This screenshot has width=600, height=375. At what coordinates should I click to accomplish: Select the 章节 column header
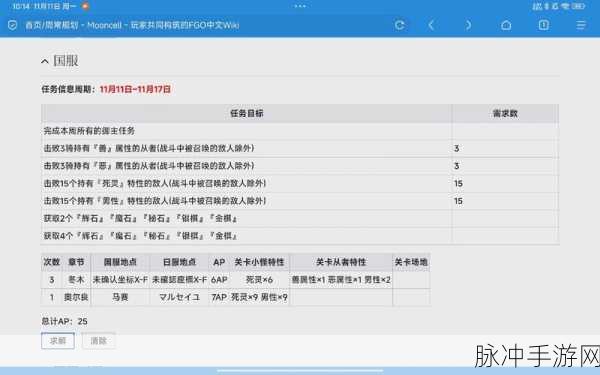click(x=76, y=262)
